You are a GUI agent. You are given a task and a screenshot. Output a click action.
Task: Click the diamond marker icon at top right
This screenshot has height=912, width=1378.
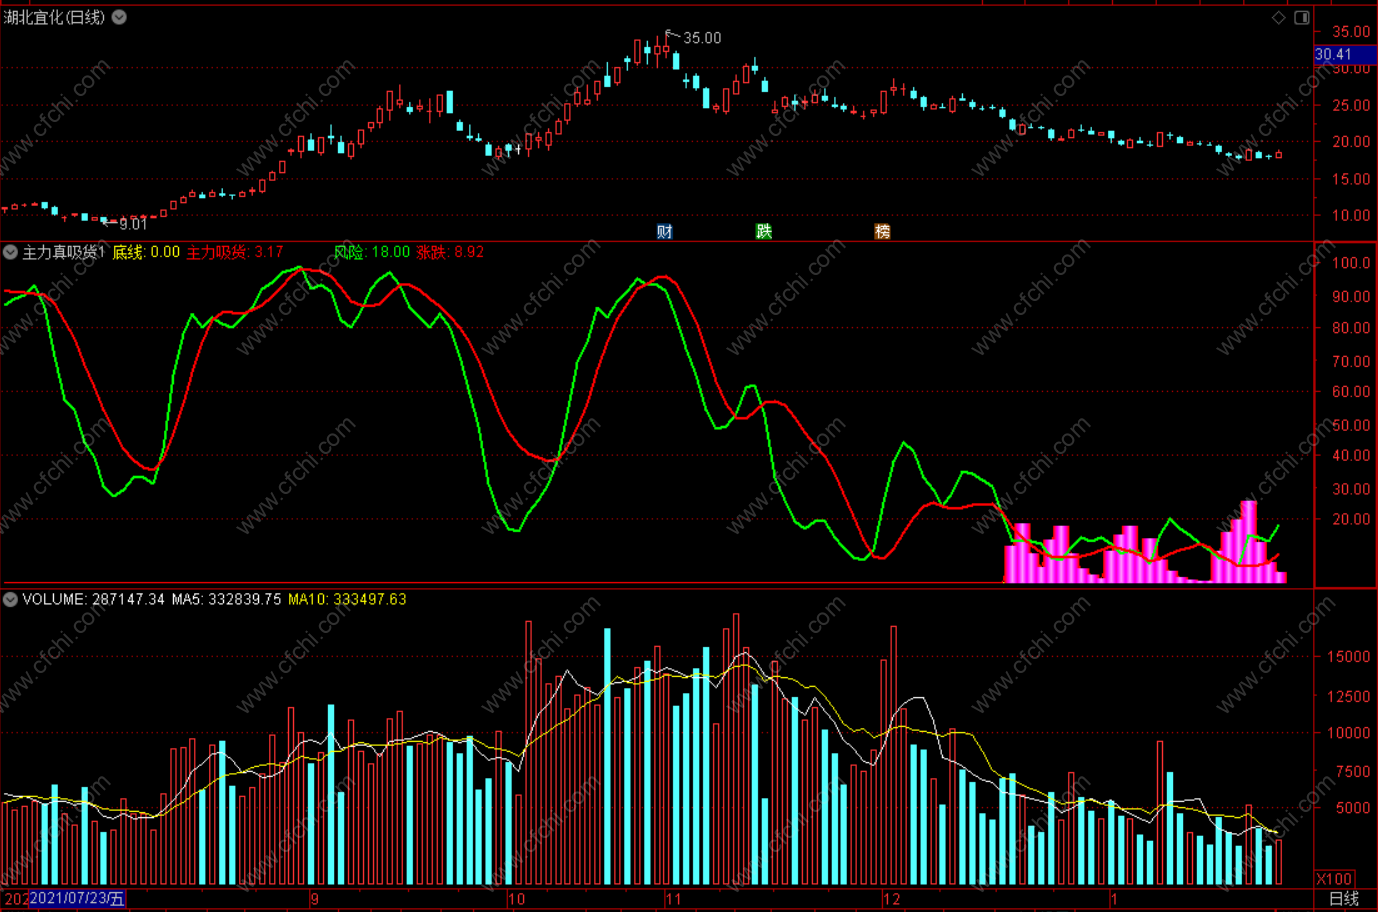[1278, 17]
